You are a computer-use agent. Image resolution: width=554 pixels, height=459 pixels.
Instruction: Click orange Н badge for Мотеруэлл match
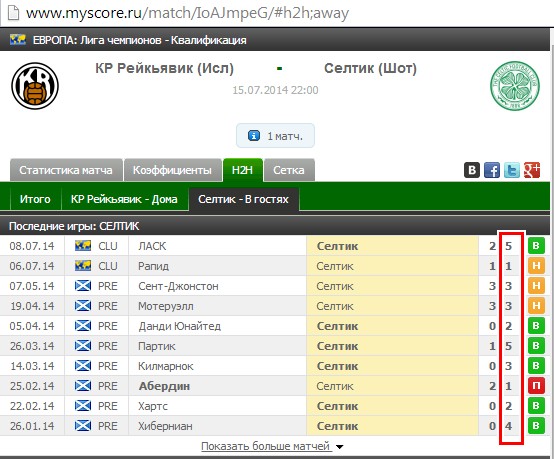(x=536, y=306)
